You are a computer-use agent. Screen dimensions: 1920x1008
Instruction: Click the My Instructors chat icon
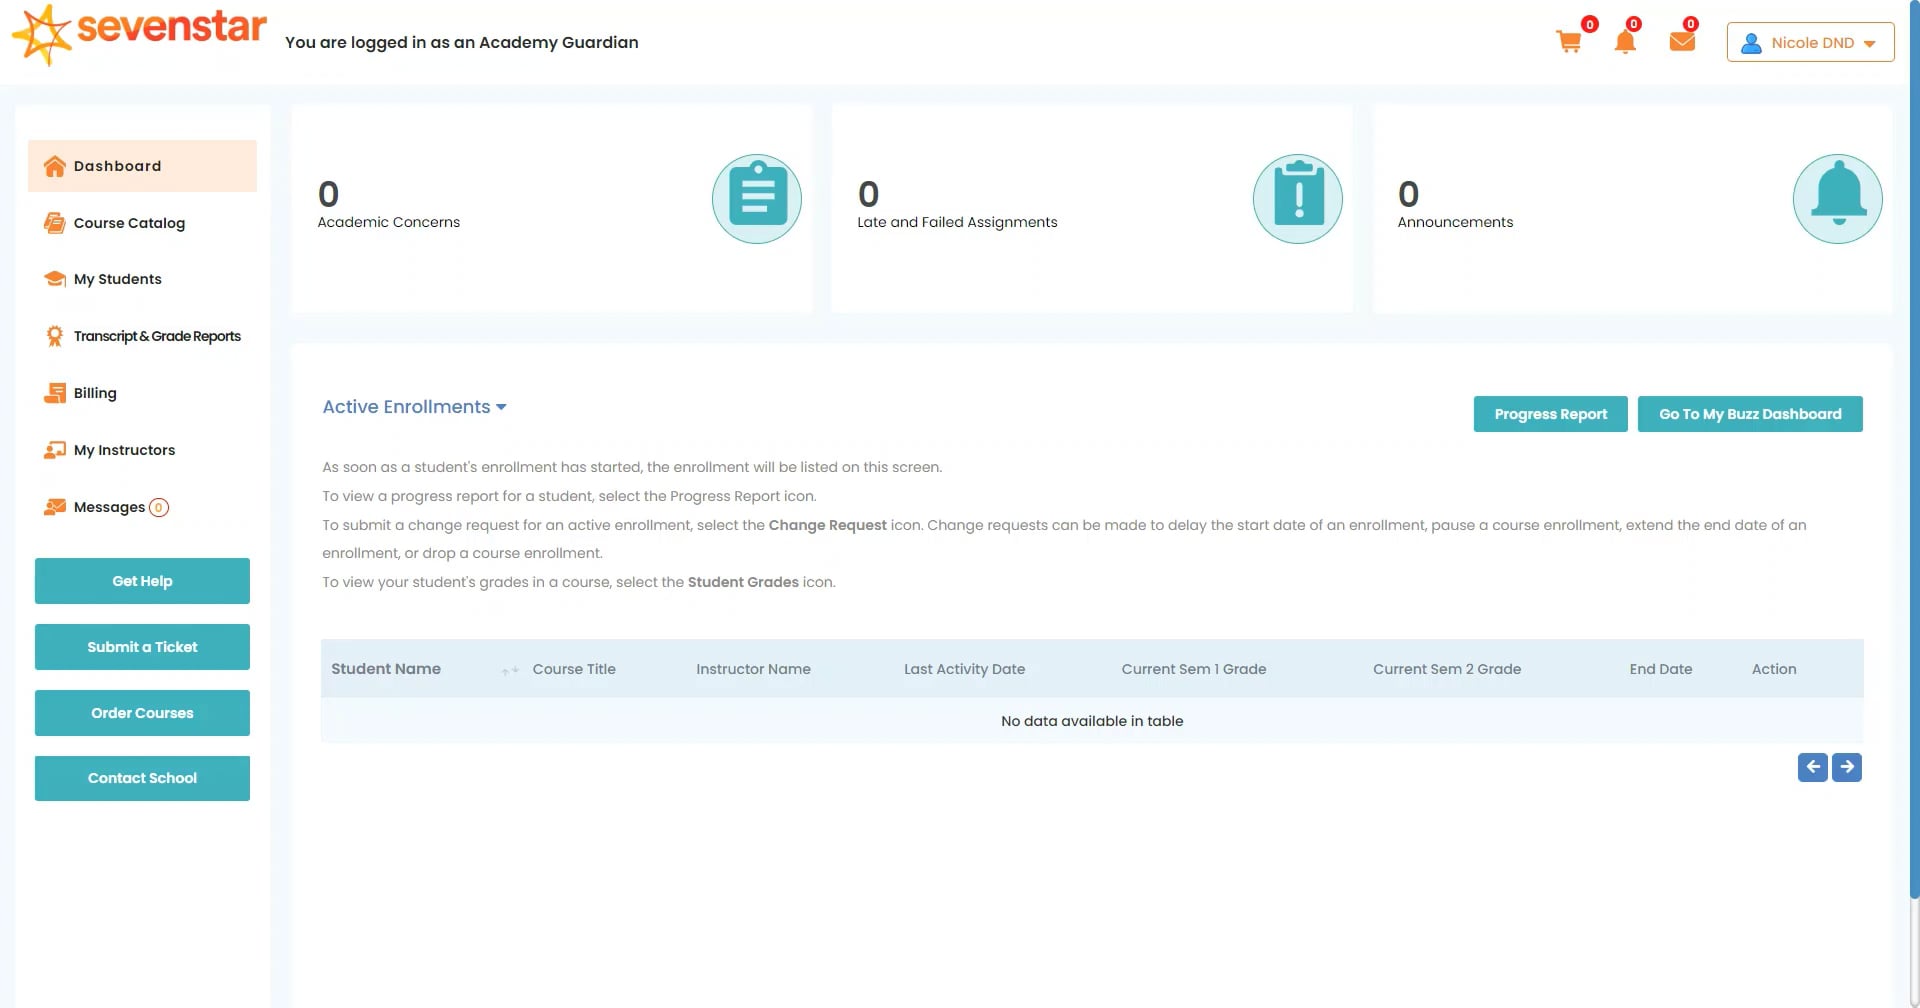(x=54, y=450)
